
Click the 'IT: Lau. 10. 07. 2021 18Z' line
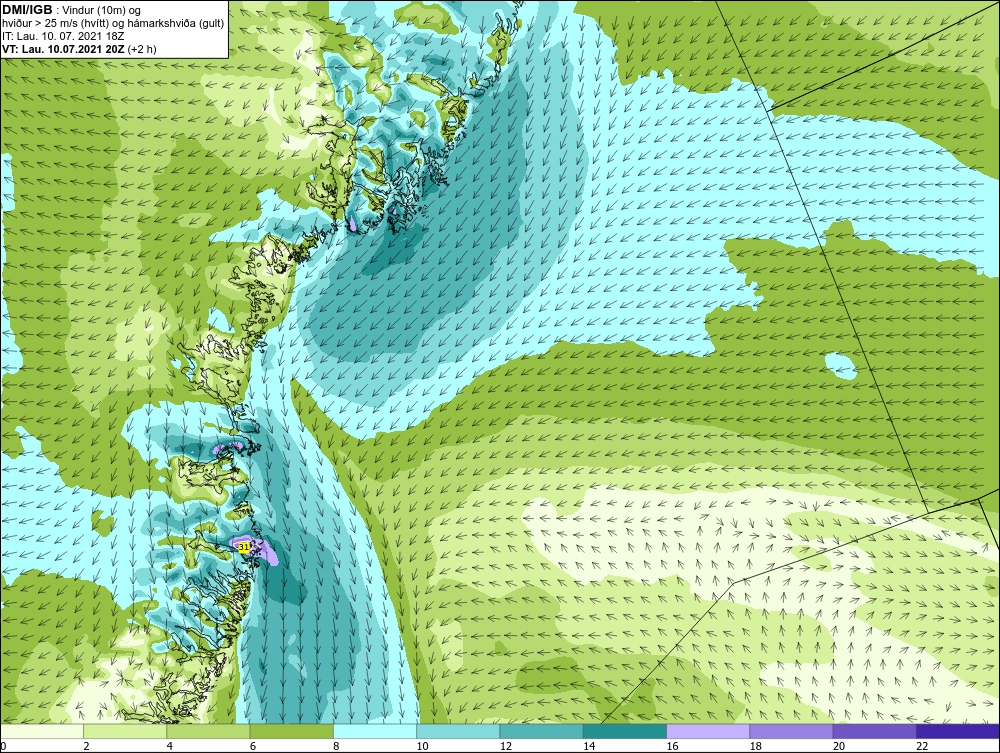click(63, 36)
